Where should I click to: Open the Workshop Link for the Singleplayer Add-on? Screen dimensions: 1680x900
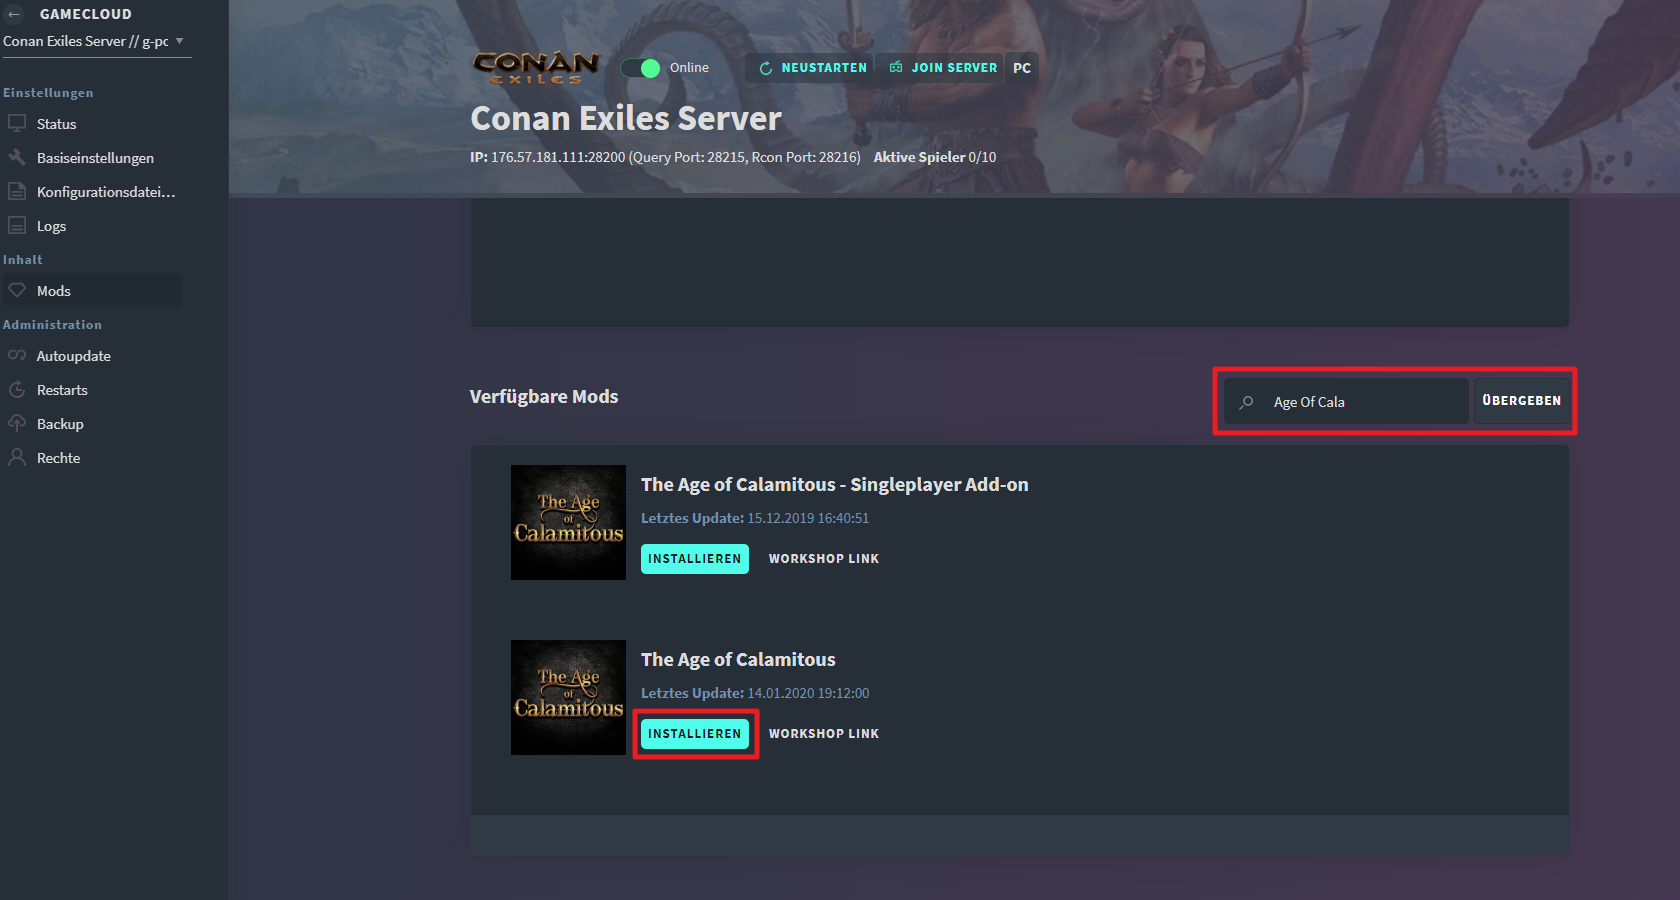tap(823, 558)
